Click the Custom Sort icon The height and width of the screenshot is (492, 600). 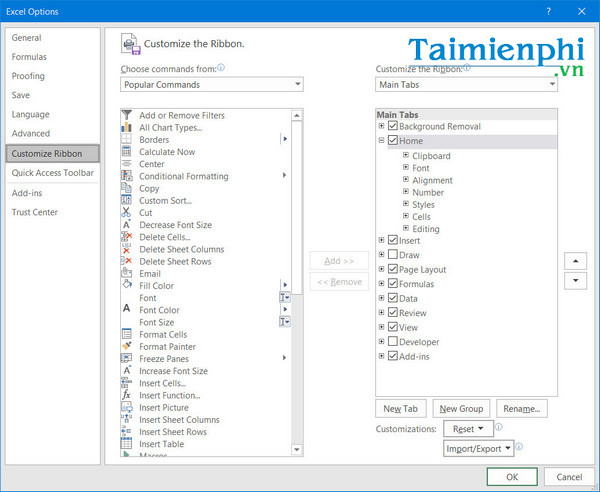point(127,200)
